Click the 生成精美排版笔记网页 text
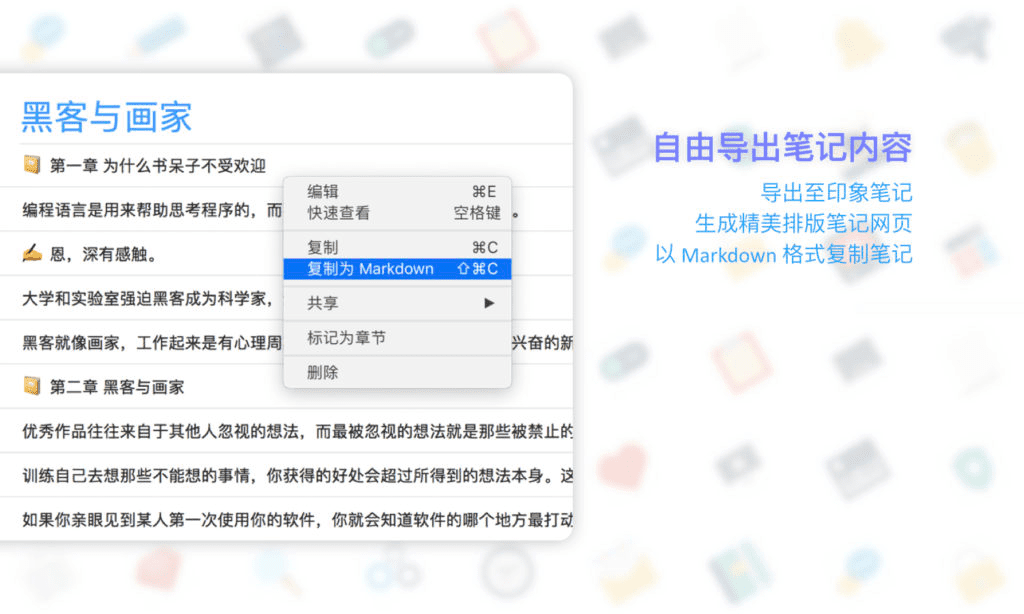Image resolution: width=1024 pixels, height=614 pixels. pos(803,223)
